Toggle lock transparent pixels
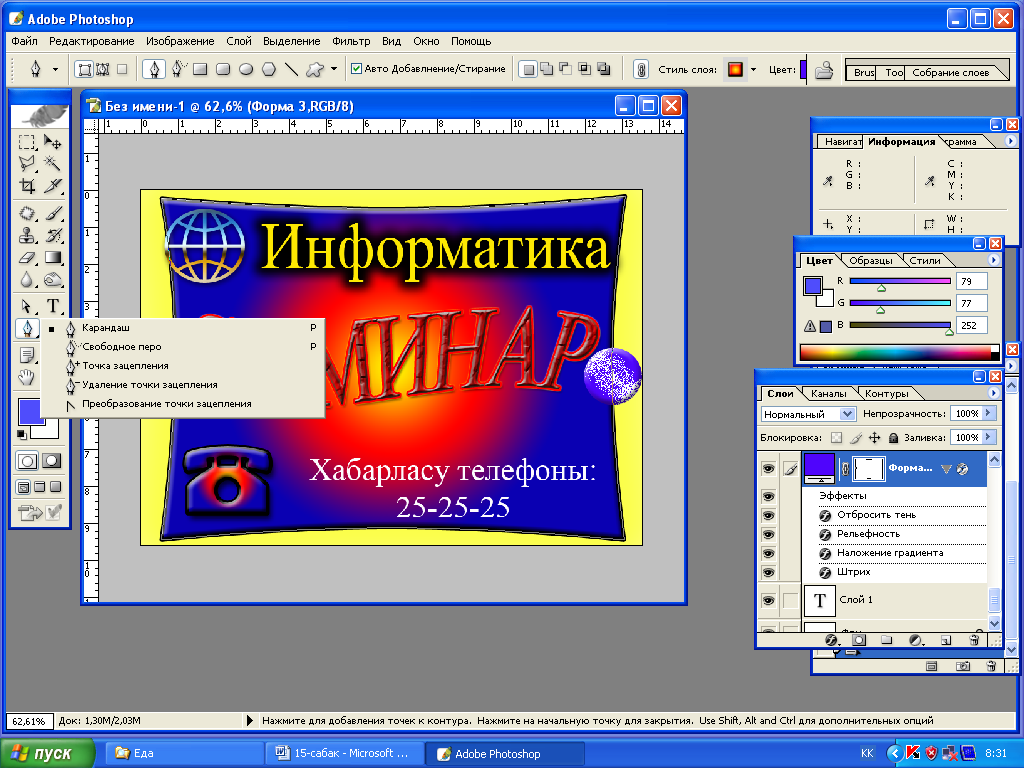 (x=837, y=438)
